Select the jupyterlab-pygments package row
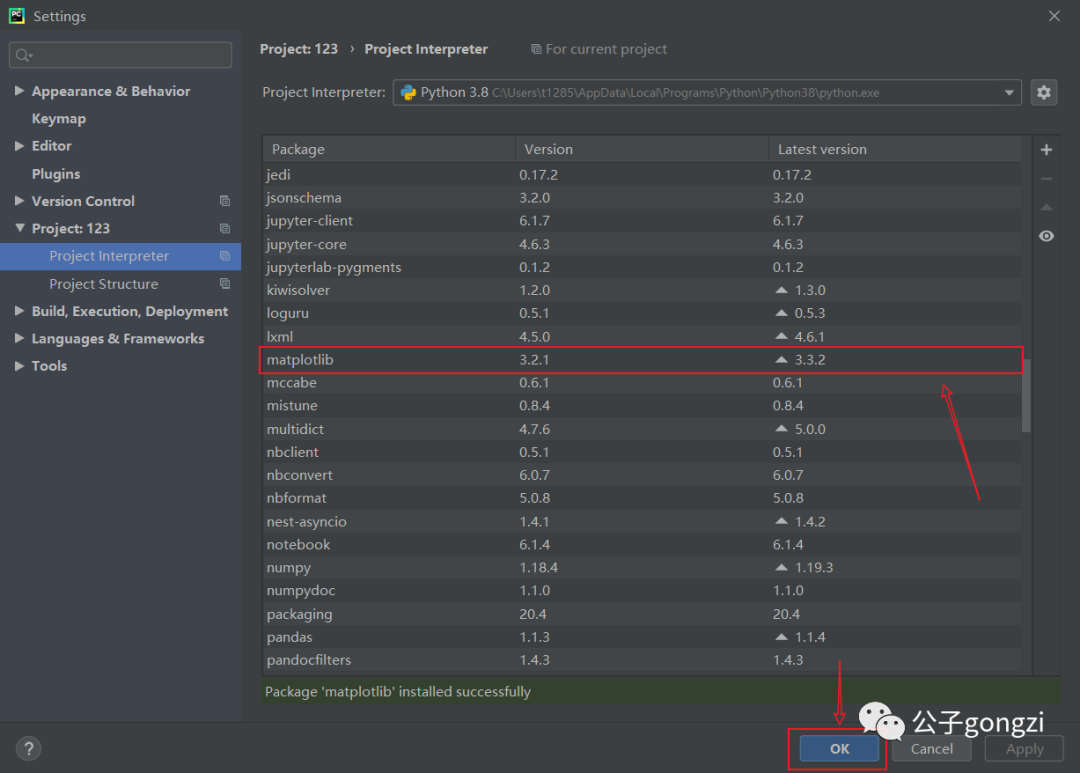The image size is (1080, 773). tap(642, 267)
